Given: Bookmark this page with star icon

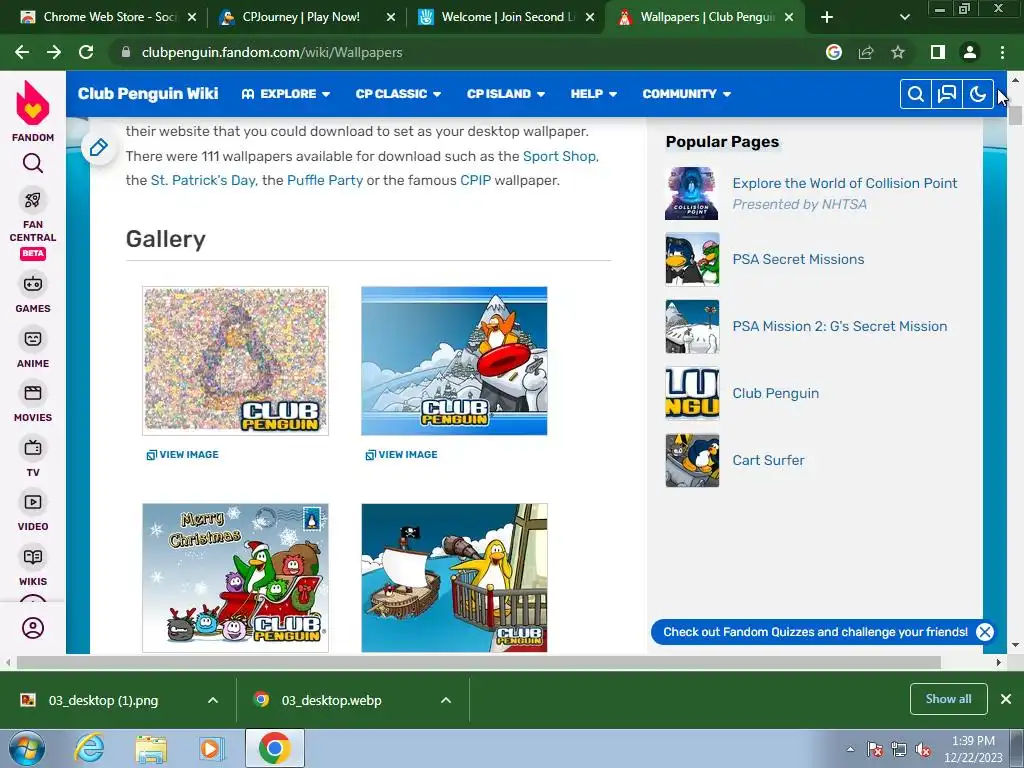Looking at the screenshot, I should coord(898,52).
